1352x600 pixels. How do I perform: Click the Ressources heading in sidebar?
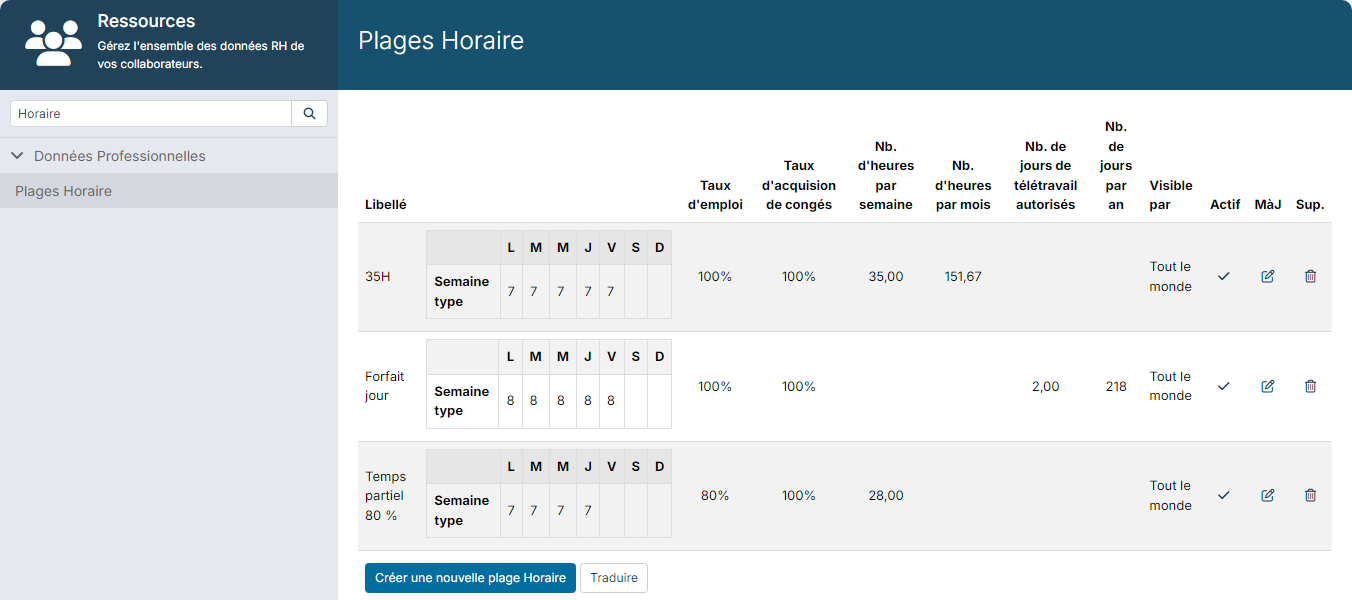click(147, 21)
